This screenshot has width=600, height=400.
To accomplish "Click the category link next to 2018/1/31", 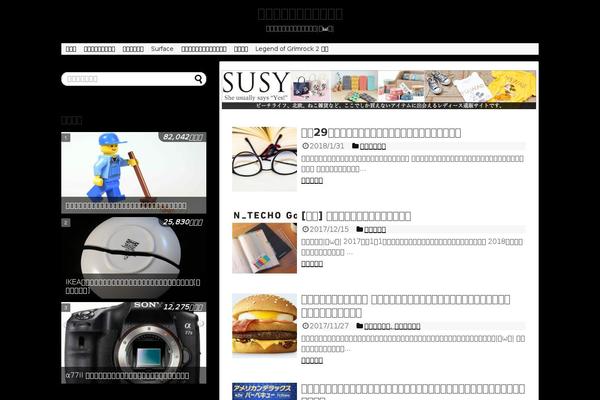I will [373, 146].
